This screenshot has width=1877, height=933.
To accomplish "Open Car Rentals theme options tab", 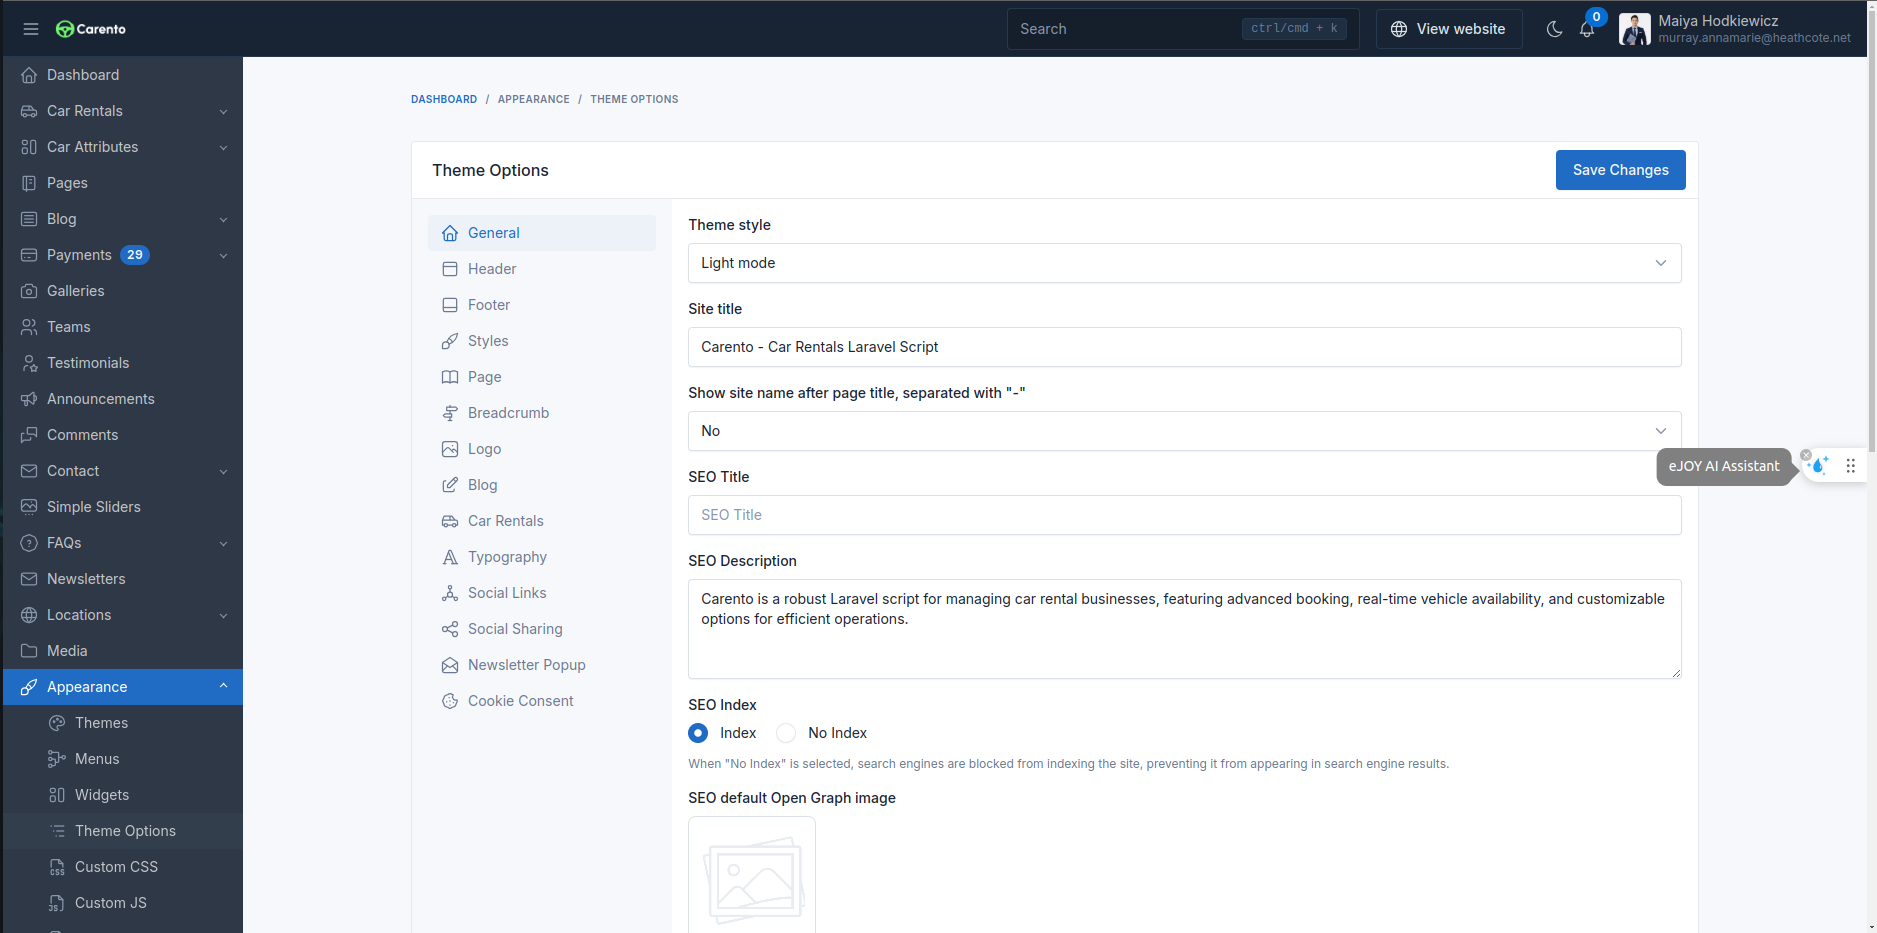I will [542, 521].
